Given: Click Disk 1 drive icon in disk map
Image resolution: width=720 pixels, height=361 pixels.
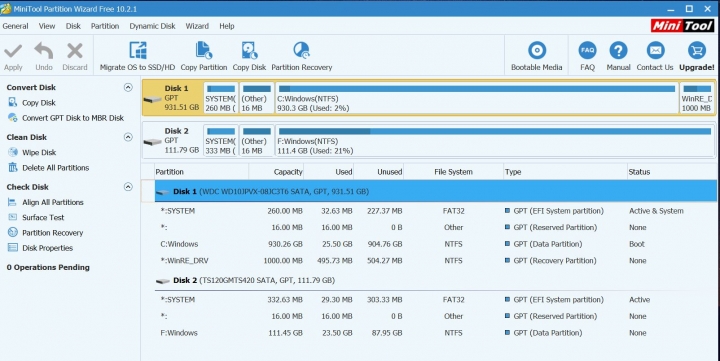Looking at the screenshot, I should tap(152, 99).
